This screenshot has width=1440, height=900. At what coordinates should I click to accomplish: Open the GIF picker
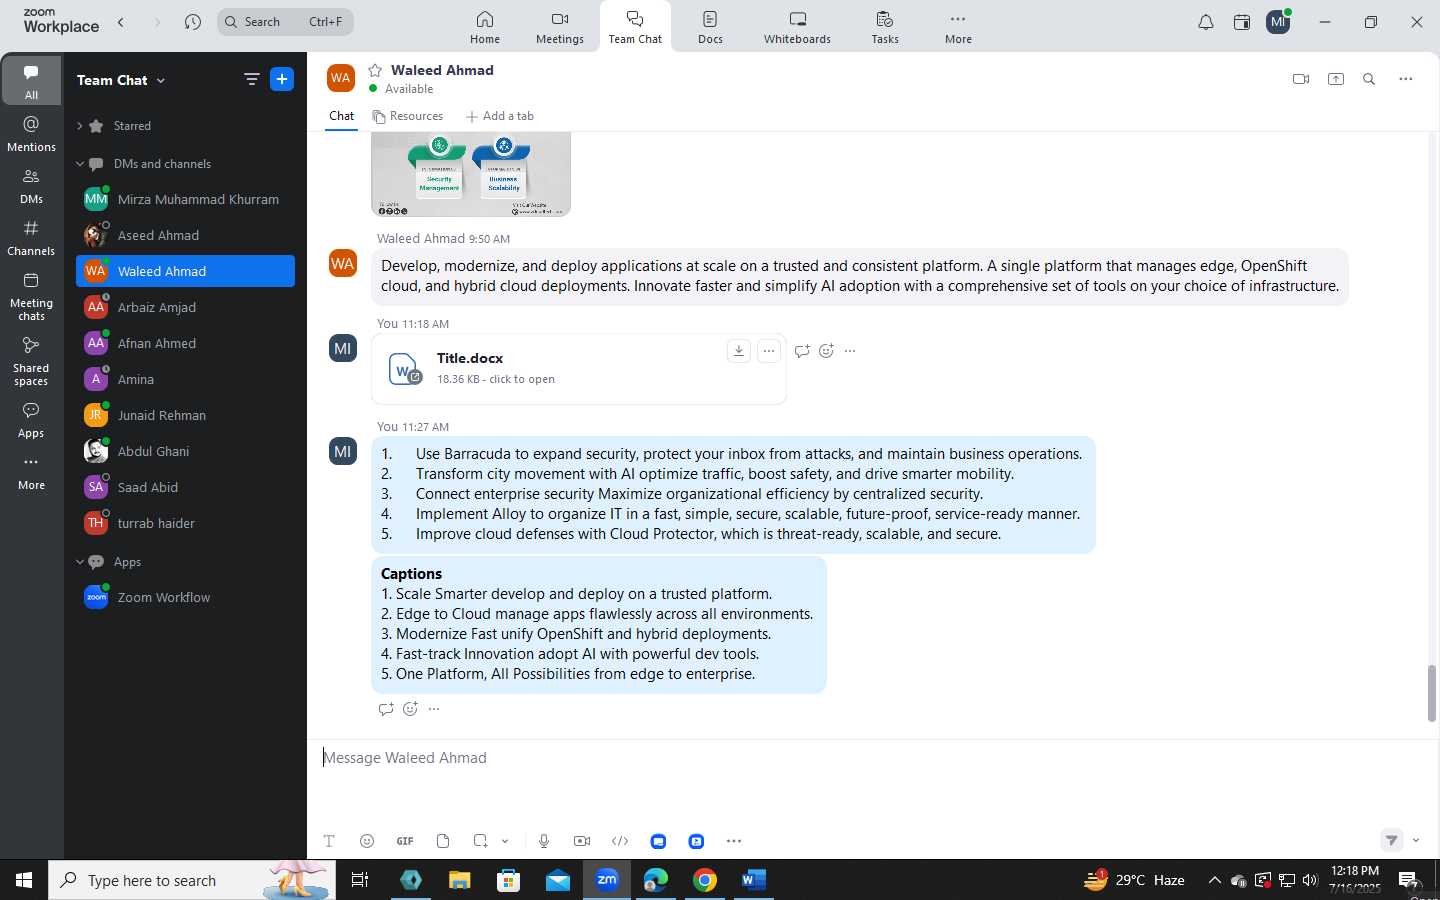(405, 841)
